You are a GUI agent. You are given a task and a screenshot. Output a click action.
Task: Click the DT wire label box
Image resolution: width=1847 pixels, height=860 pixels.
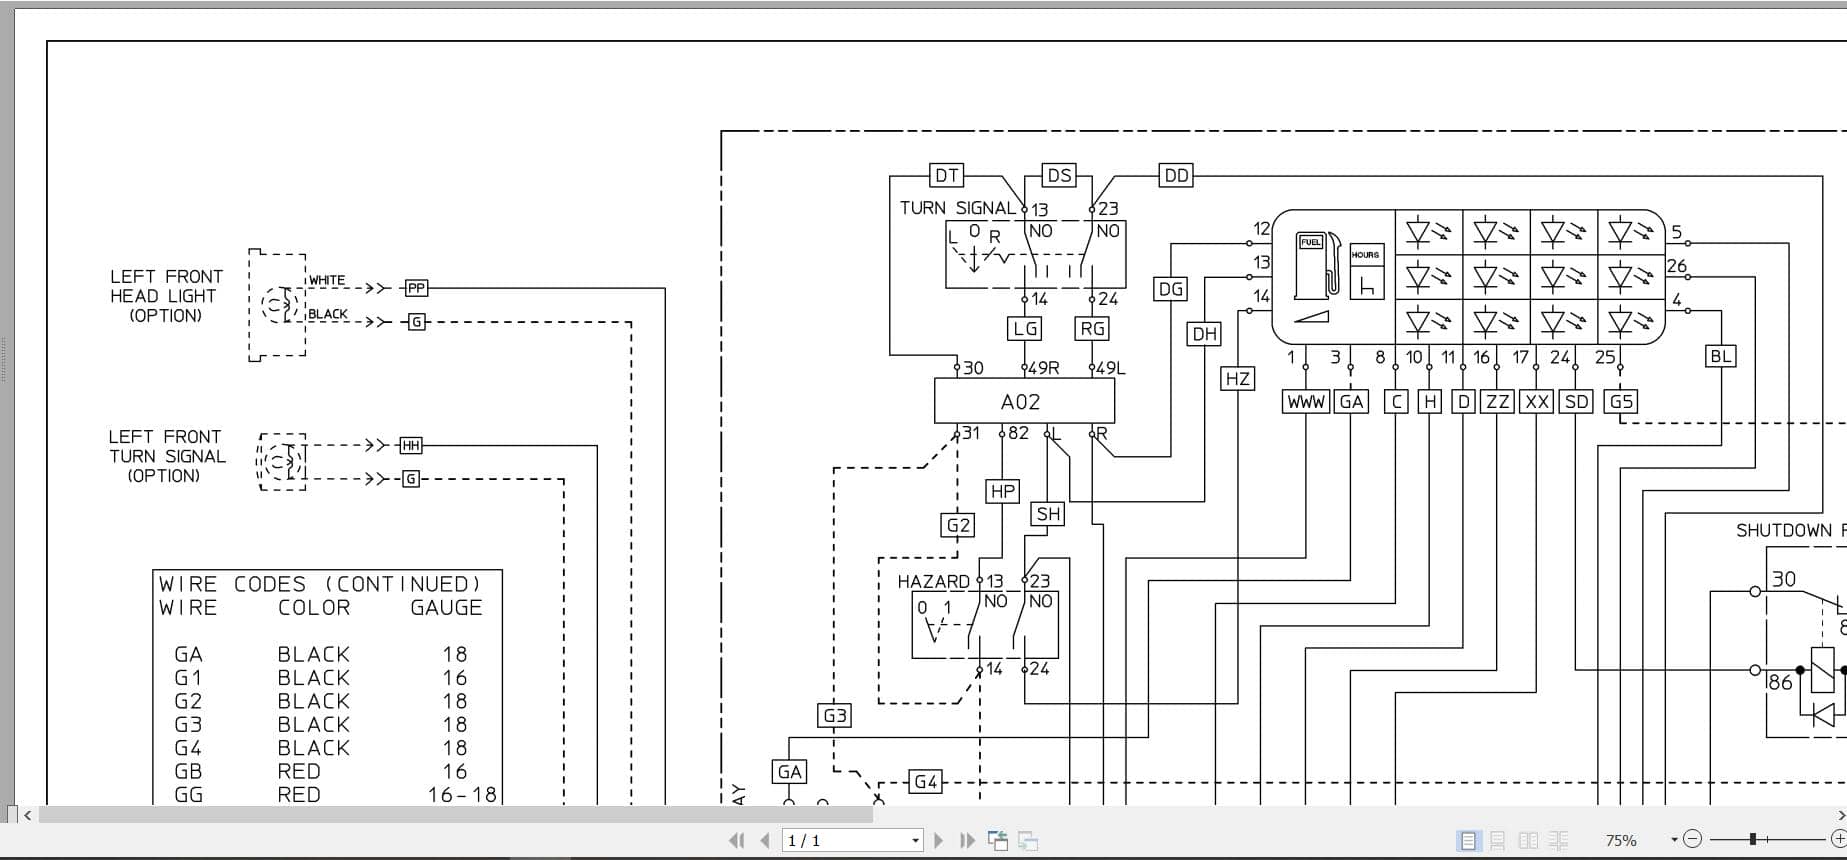(x=946, y=176)
